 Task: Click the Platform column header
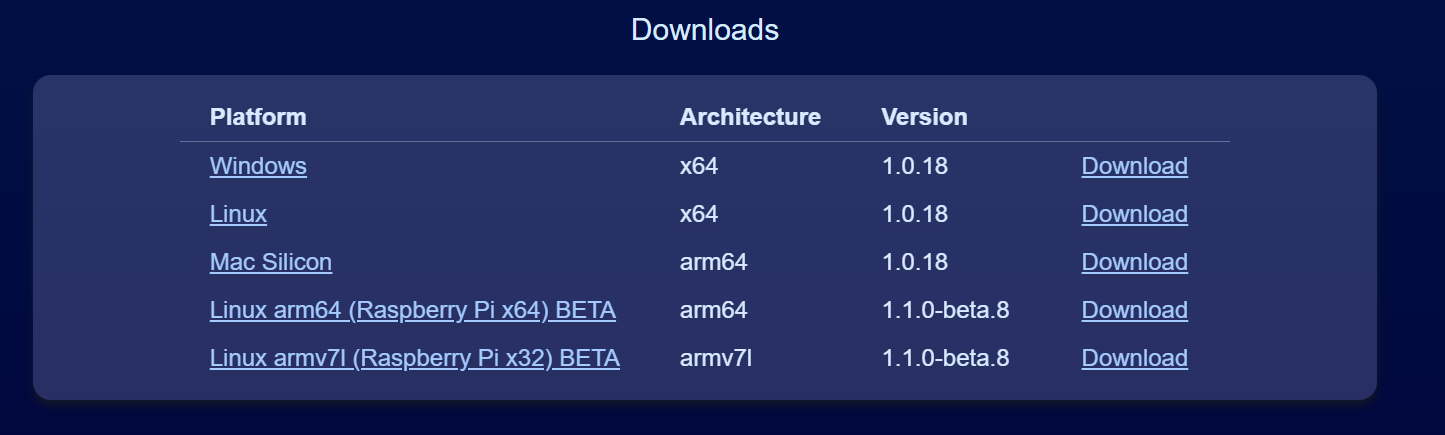(258, 117)
